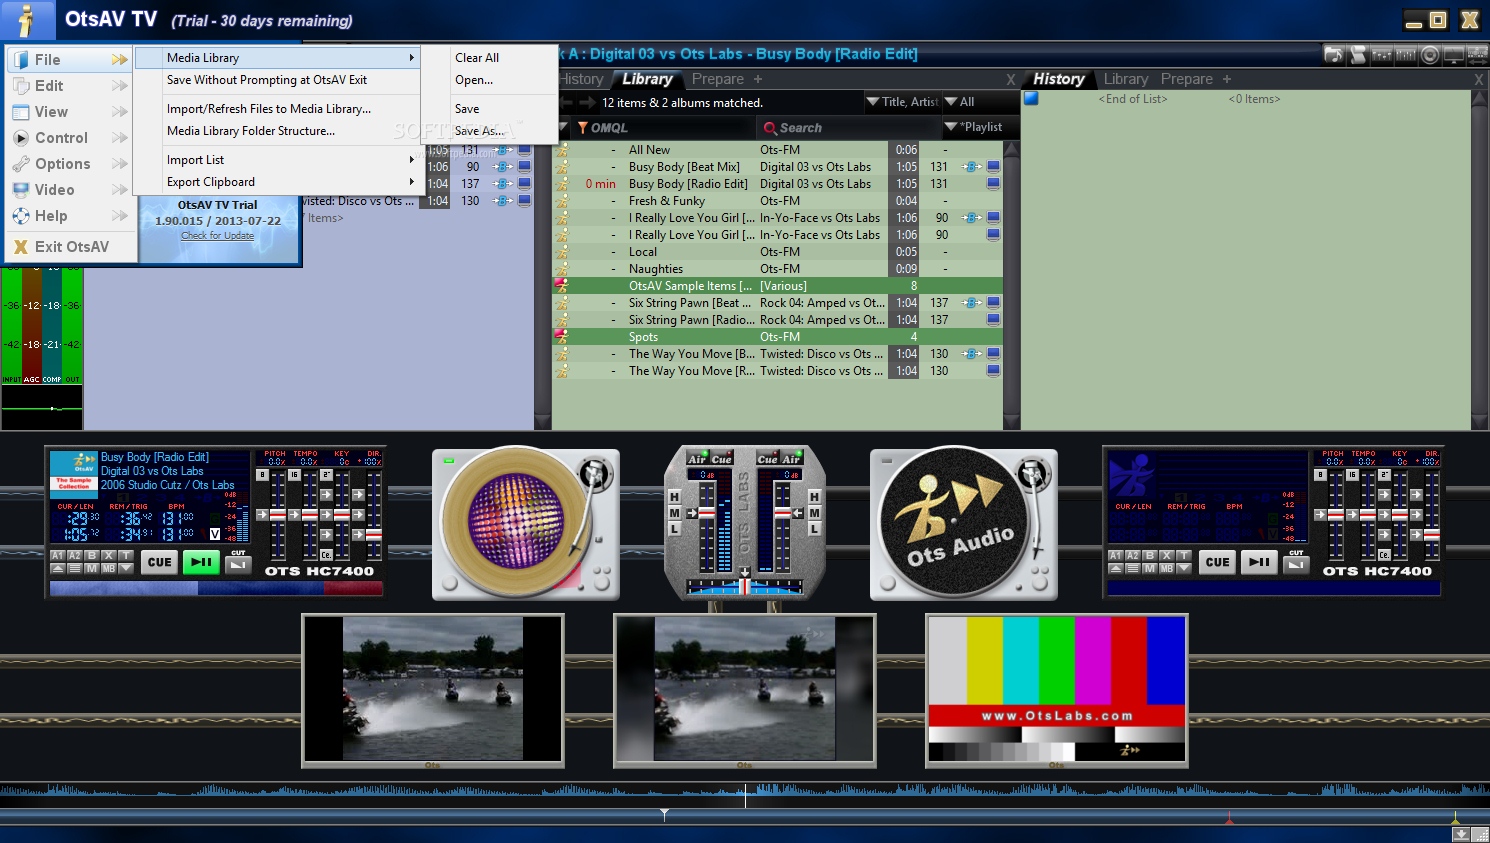Image resolution: width=1490 pixels, height=843 pixels.
Task: Add a new tab with + beside History's Prepare tab
Action: (1227, 79)
